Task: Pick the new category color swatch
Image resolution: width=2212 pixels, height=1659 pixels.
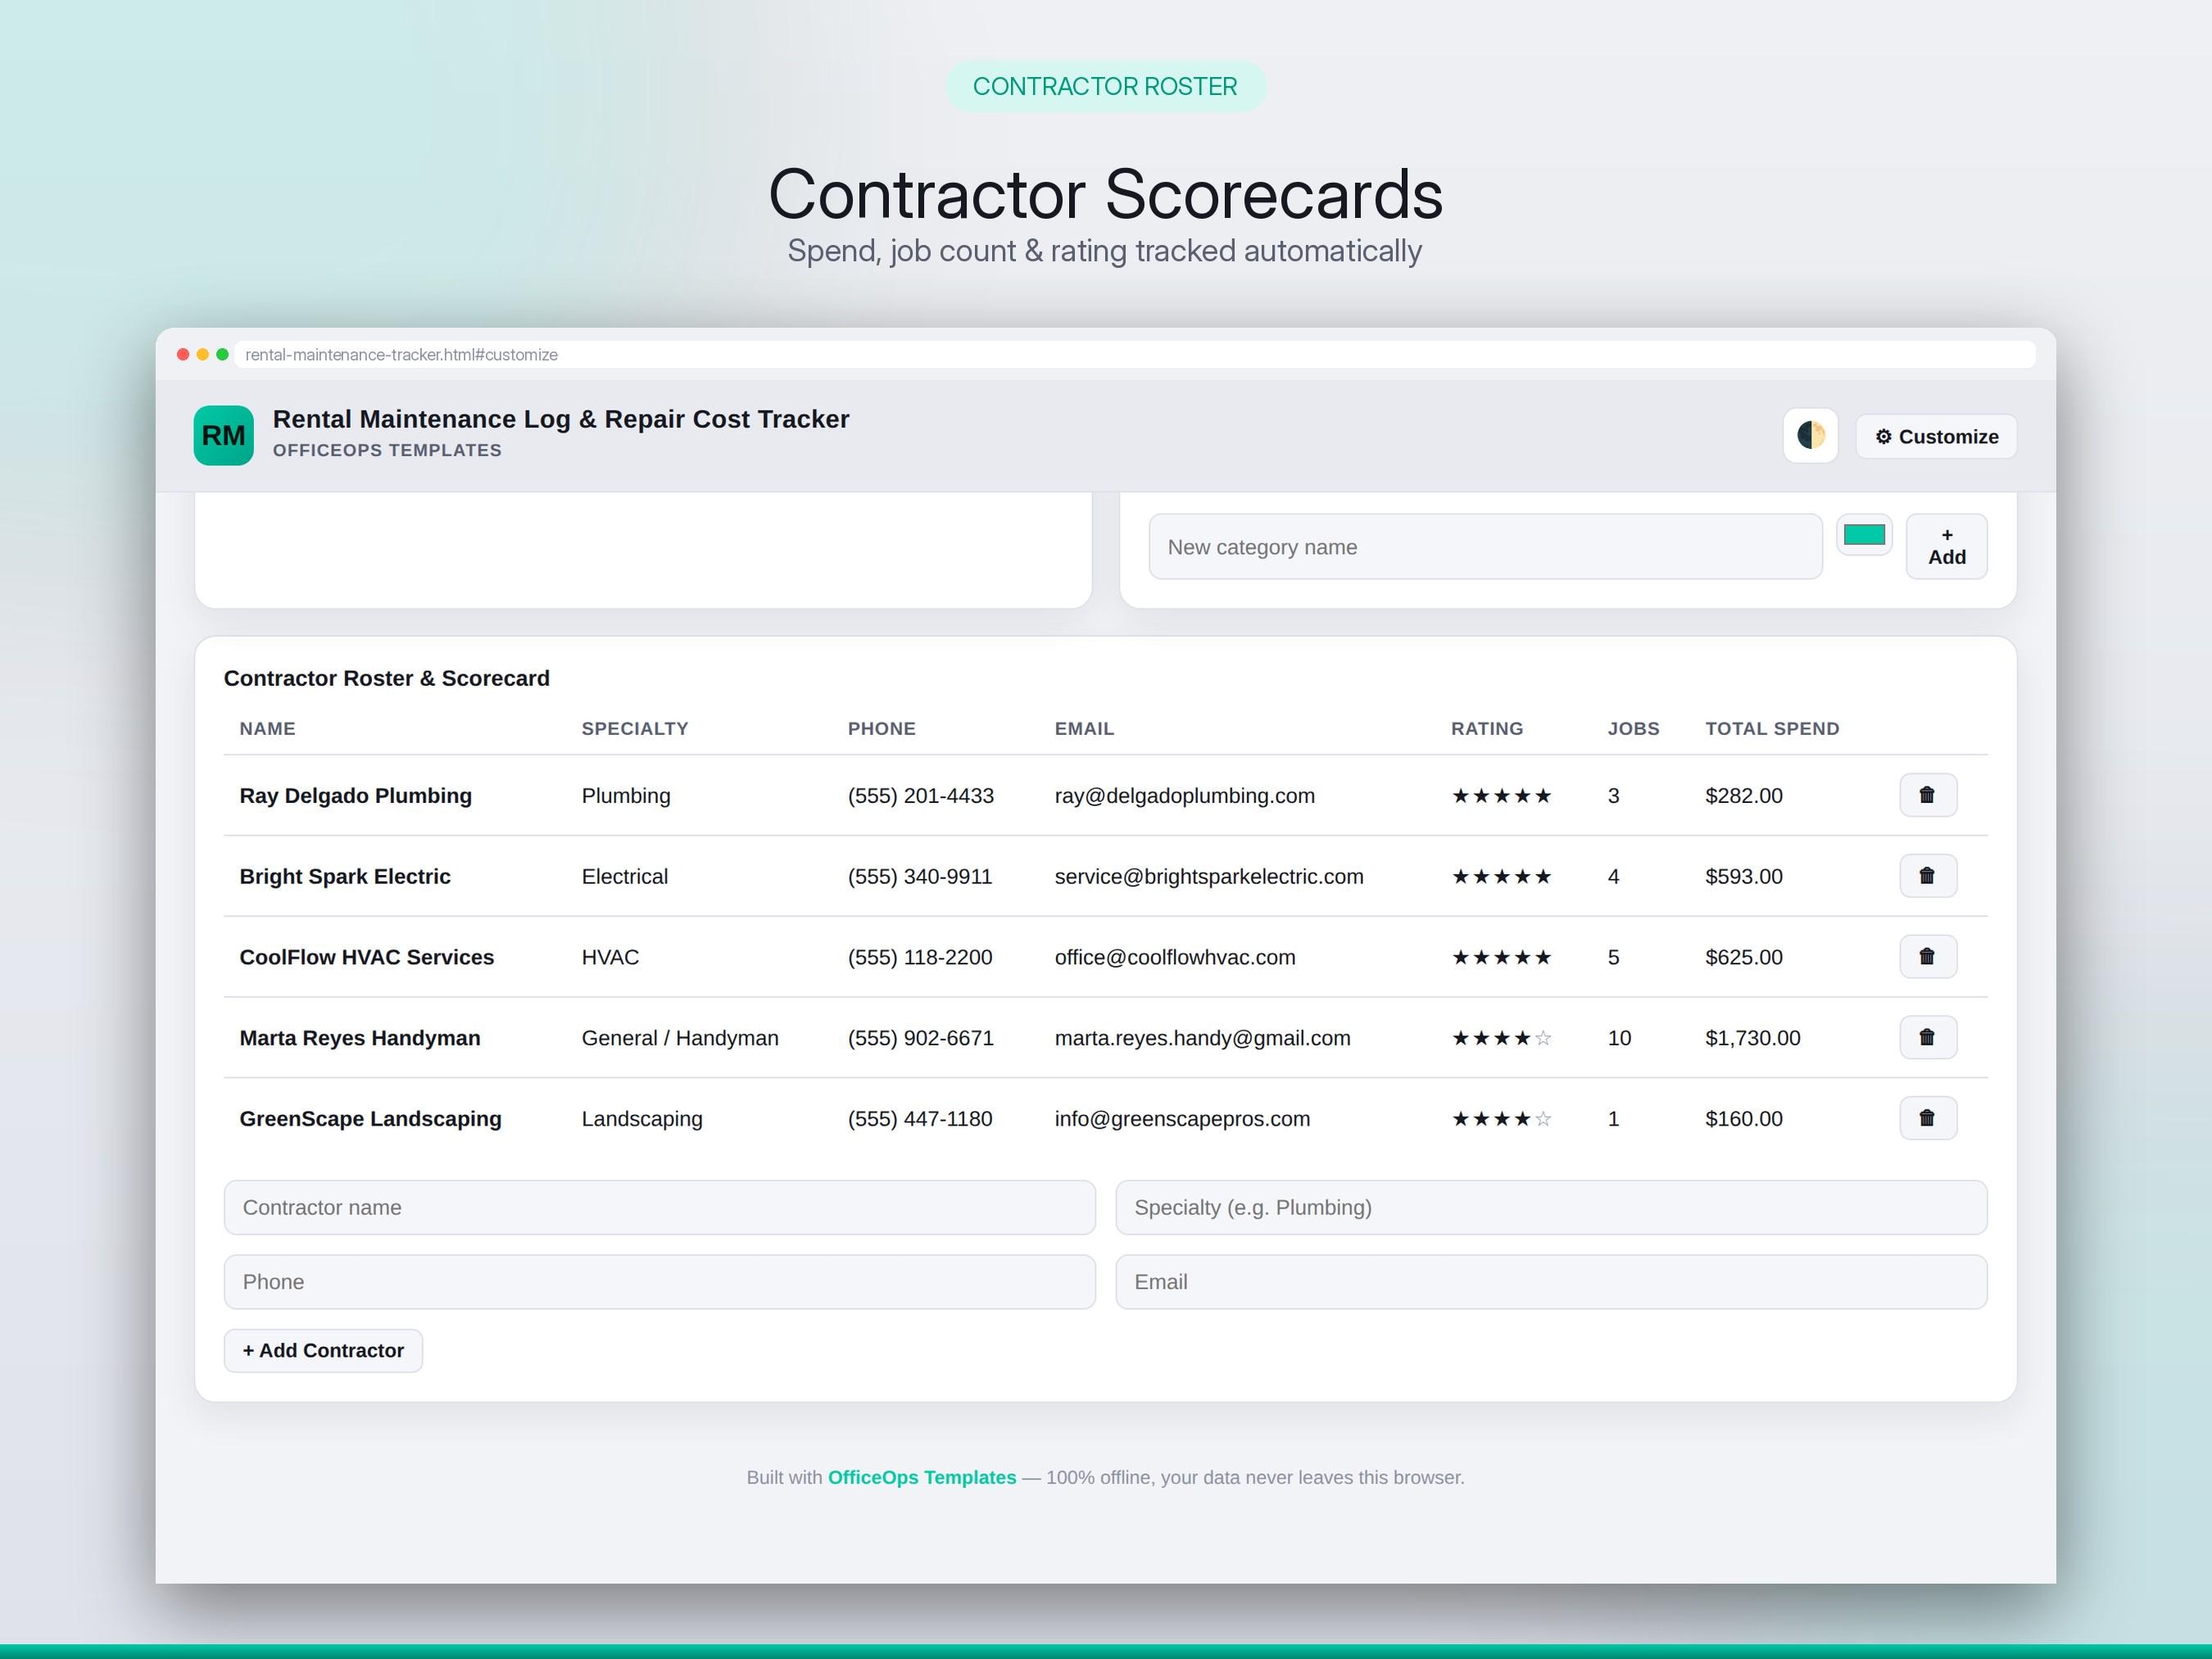Action: 1864,535
